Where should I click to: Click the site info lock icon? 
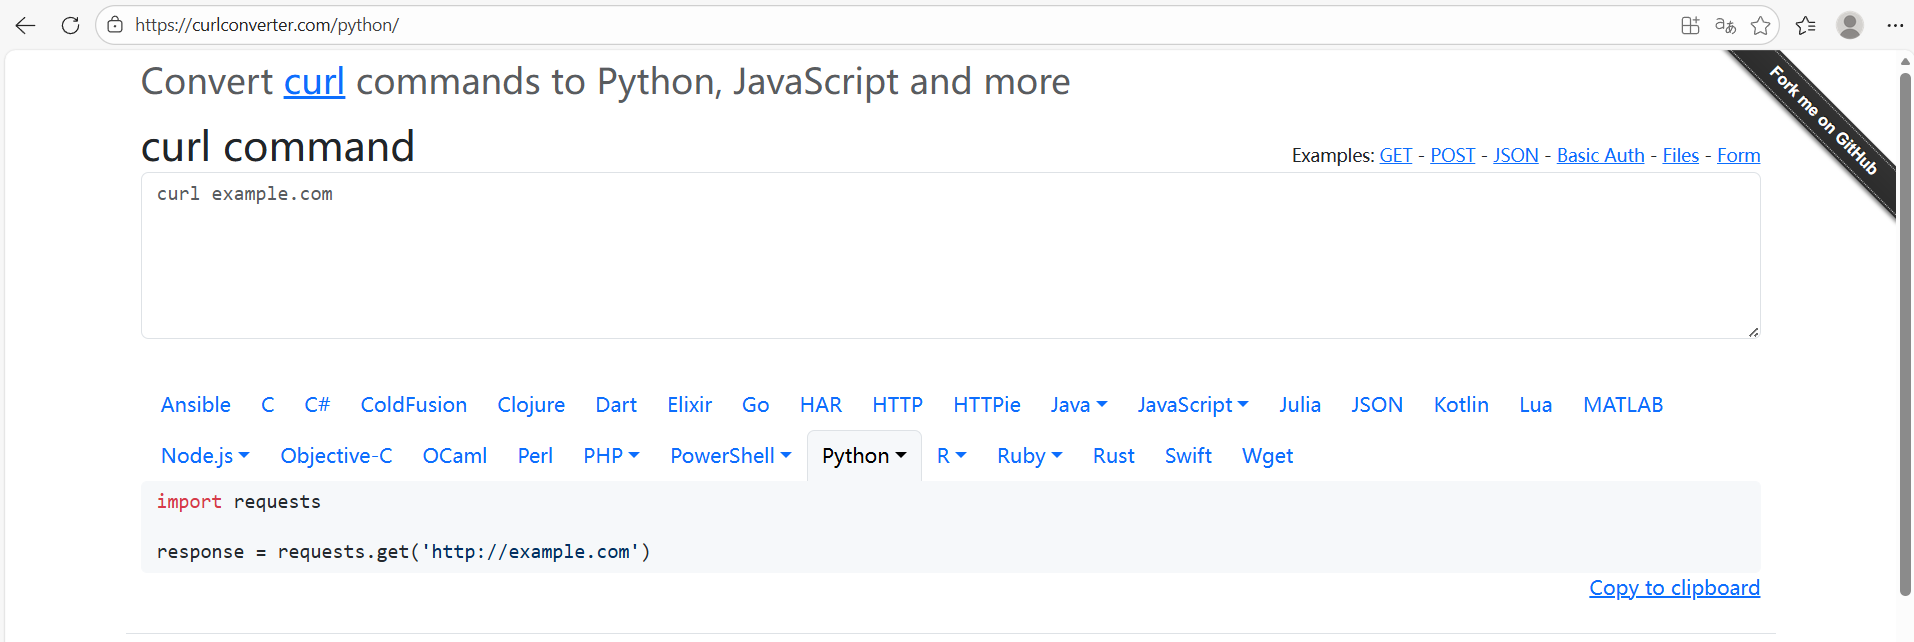[x=115, y=25]
